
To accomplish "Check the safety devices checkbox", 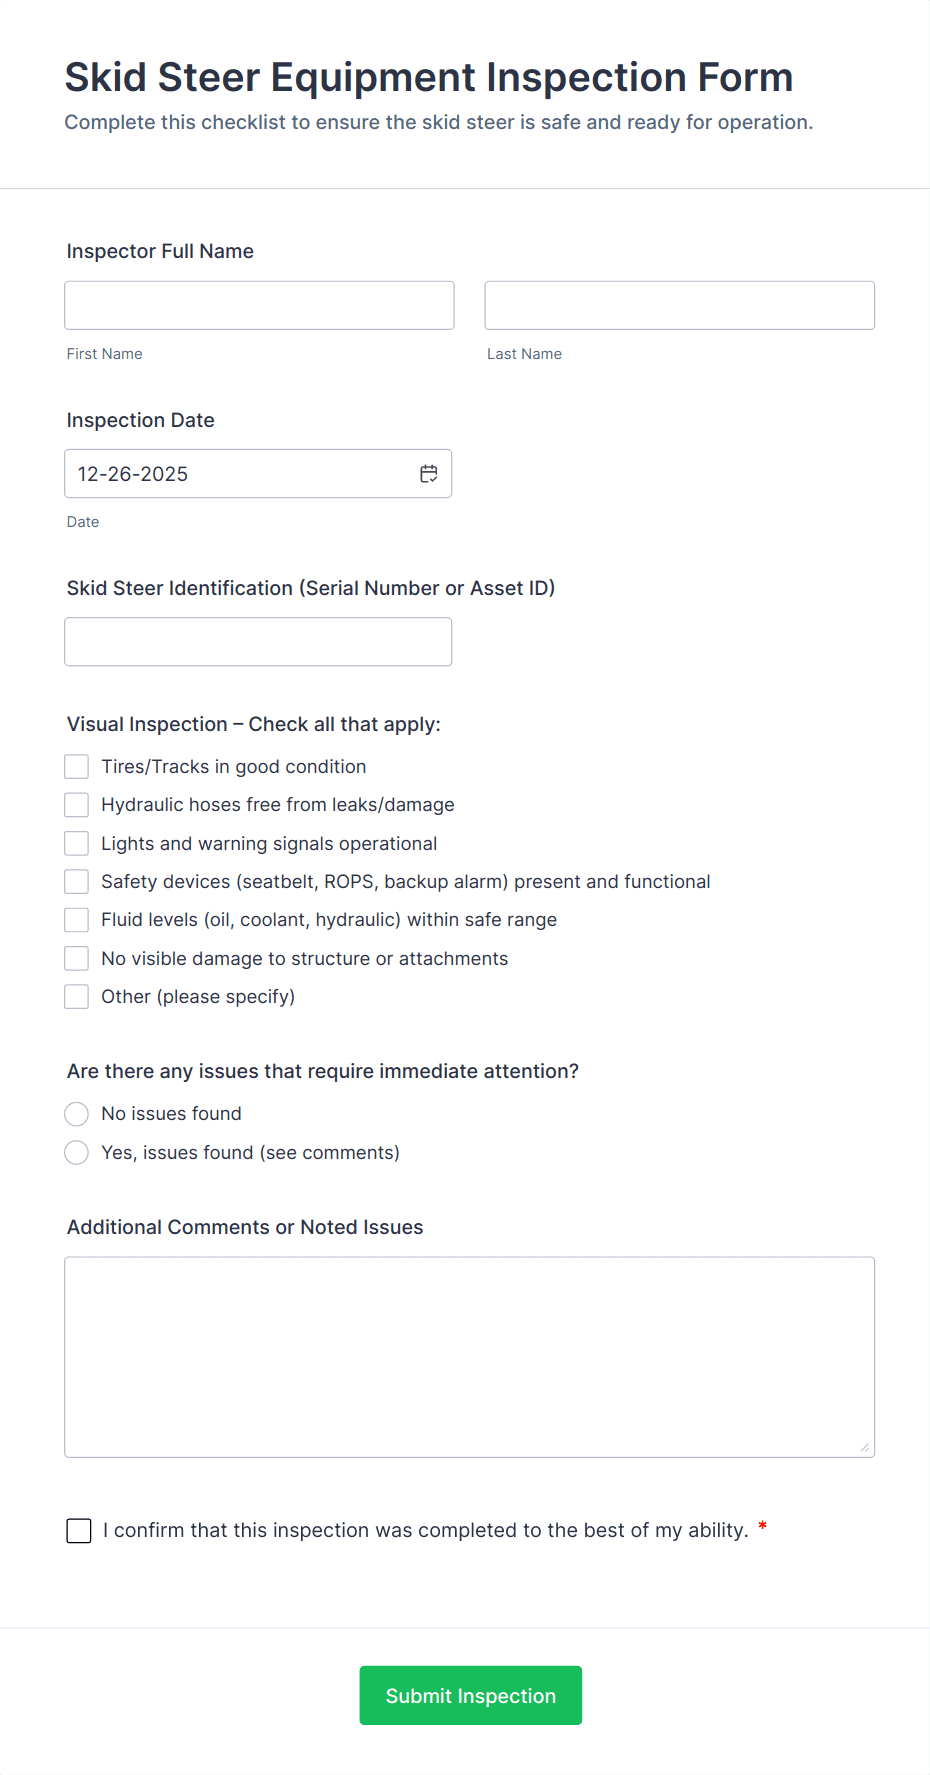I will 76,881.
